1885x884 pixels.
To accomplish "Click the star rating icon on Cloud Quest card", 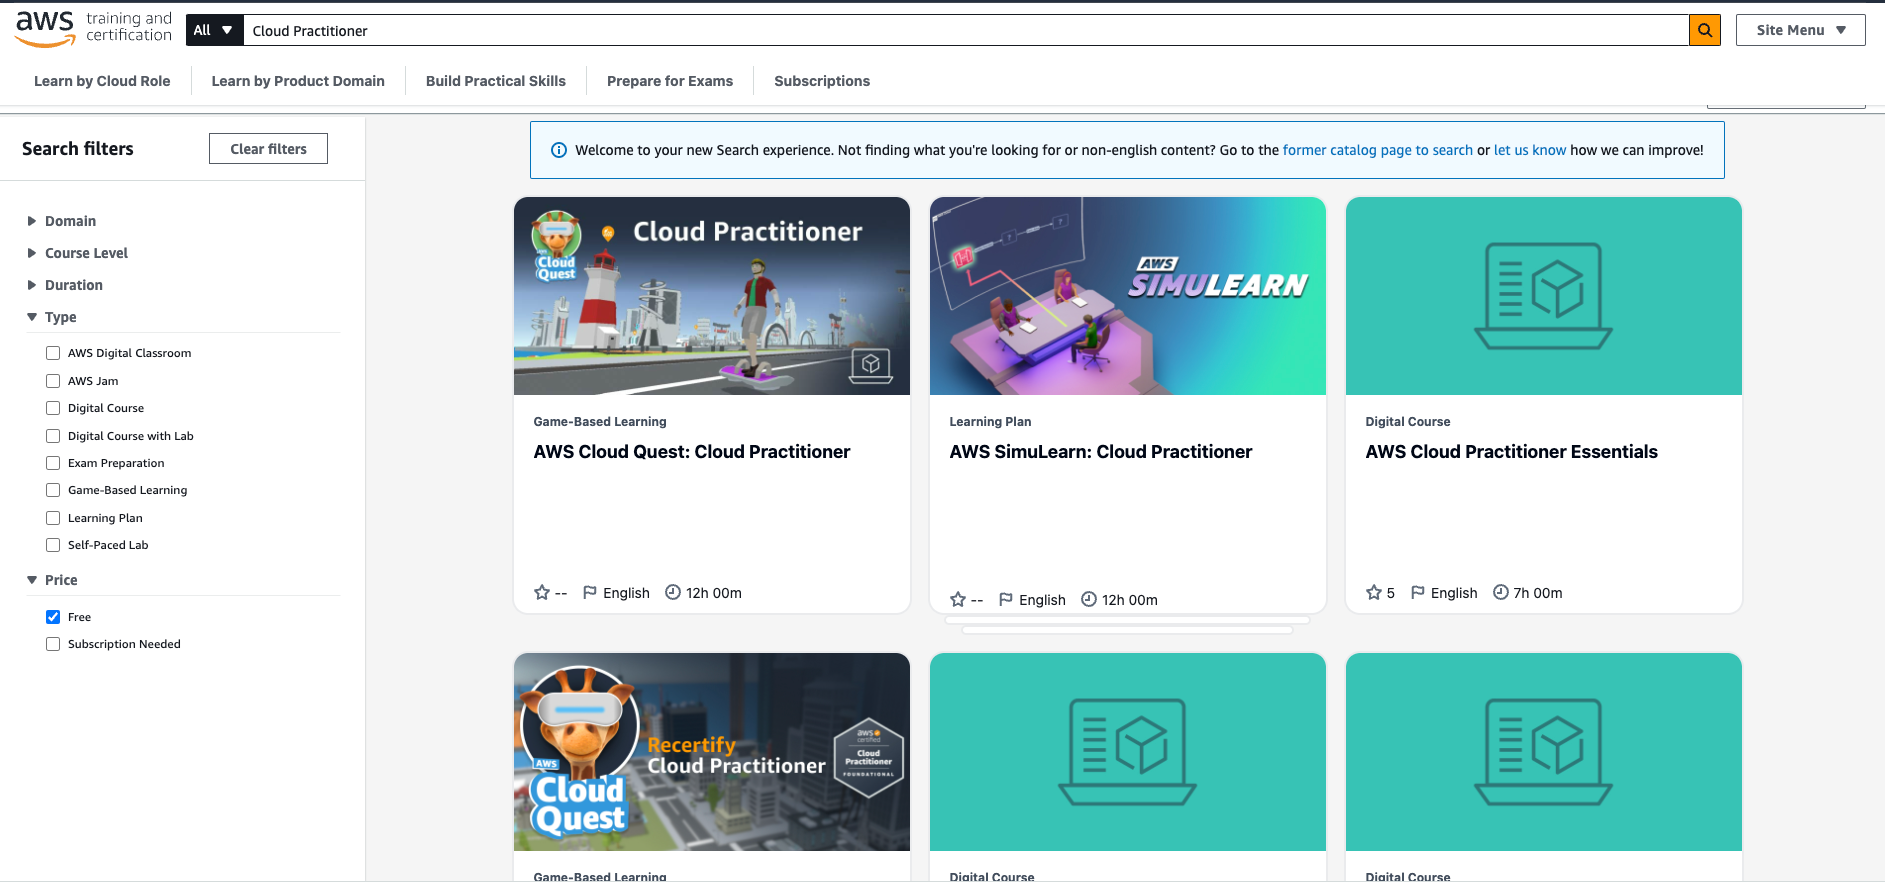I will pos(542,592).
